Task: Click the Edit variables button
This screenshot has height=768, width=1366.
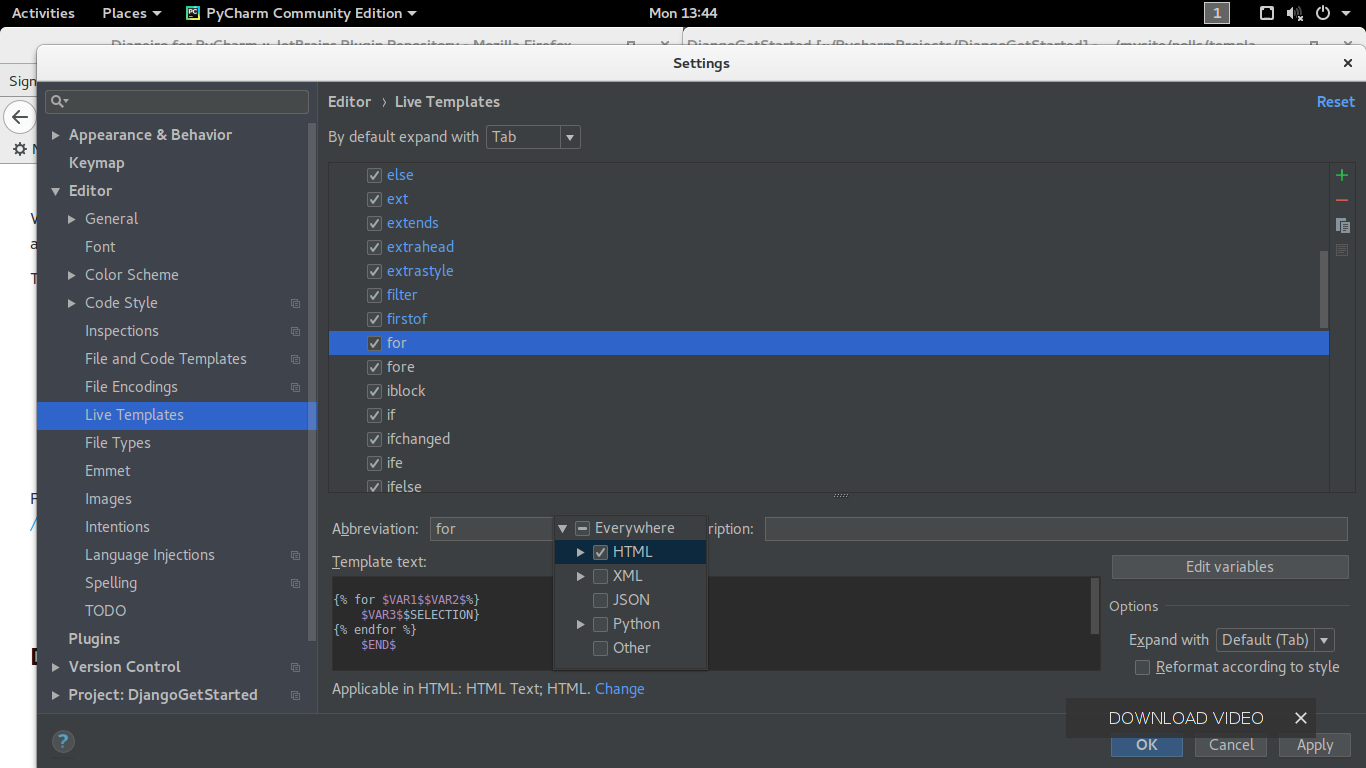Action: point(1229,567)
